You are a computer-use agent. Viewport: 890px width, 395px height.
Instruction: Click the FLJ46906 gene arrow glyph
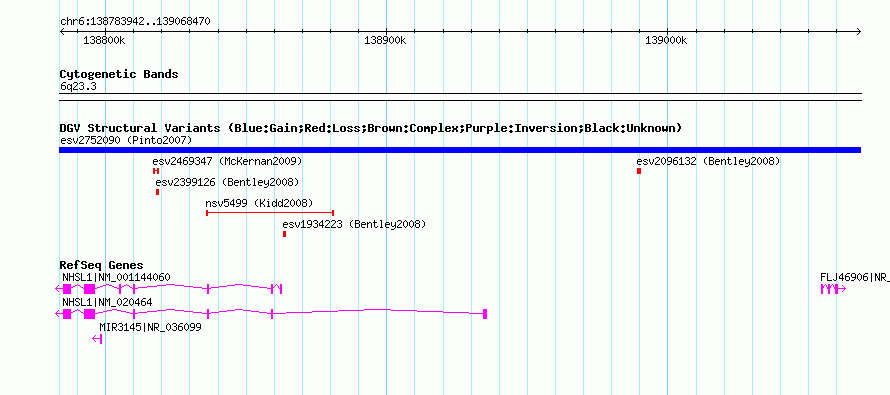[x=833, y=289]
